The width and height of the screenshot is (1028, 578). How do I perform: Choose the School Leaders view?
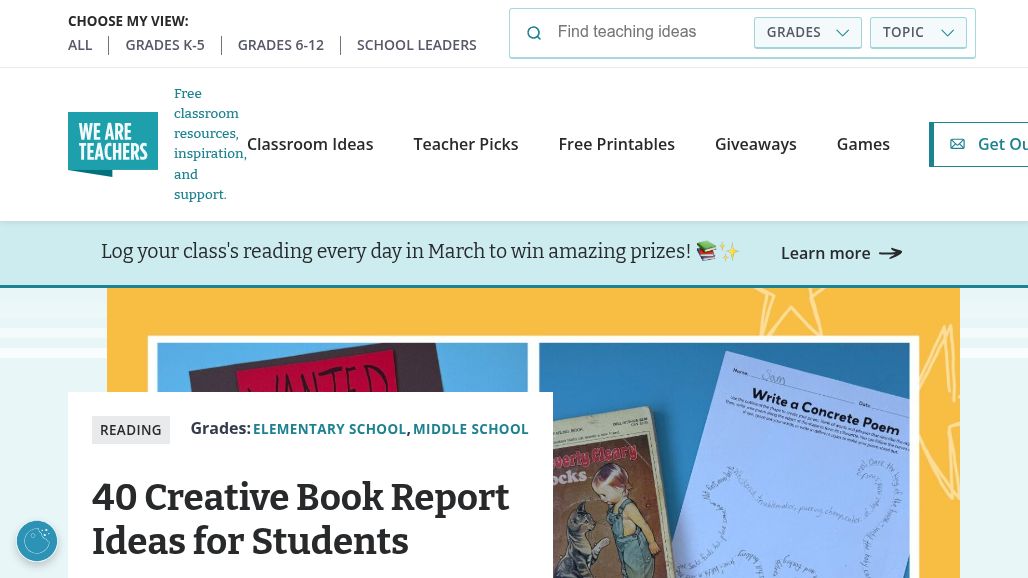point(417,45)
